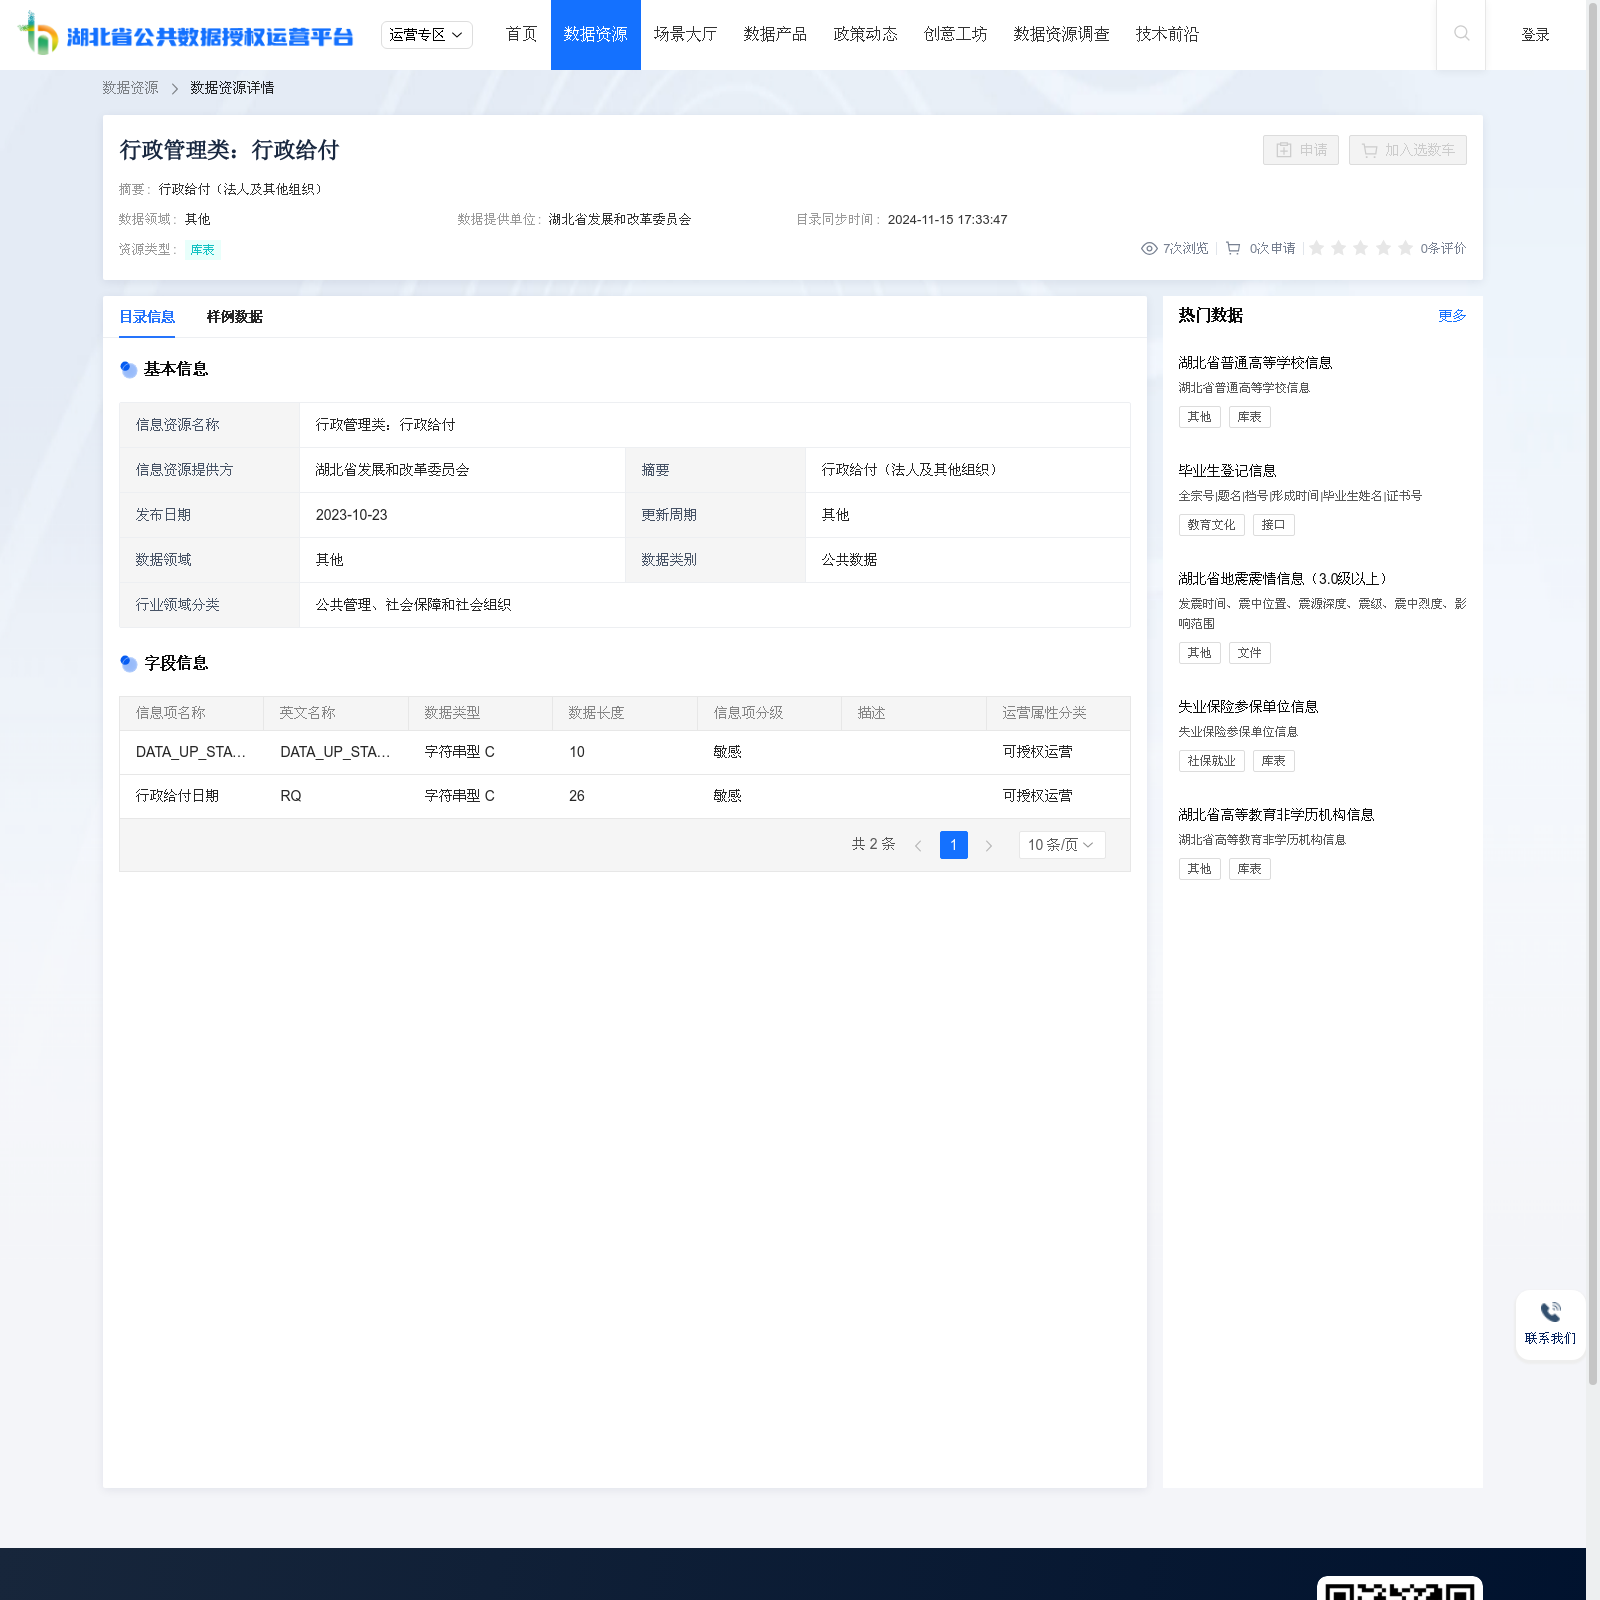Click the 联系我们 phone icon
The width and height of the screenshot is (1600, 1600).
pos(1550,1312)
